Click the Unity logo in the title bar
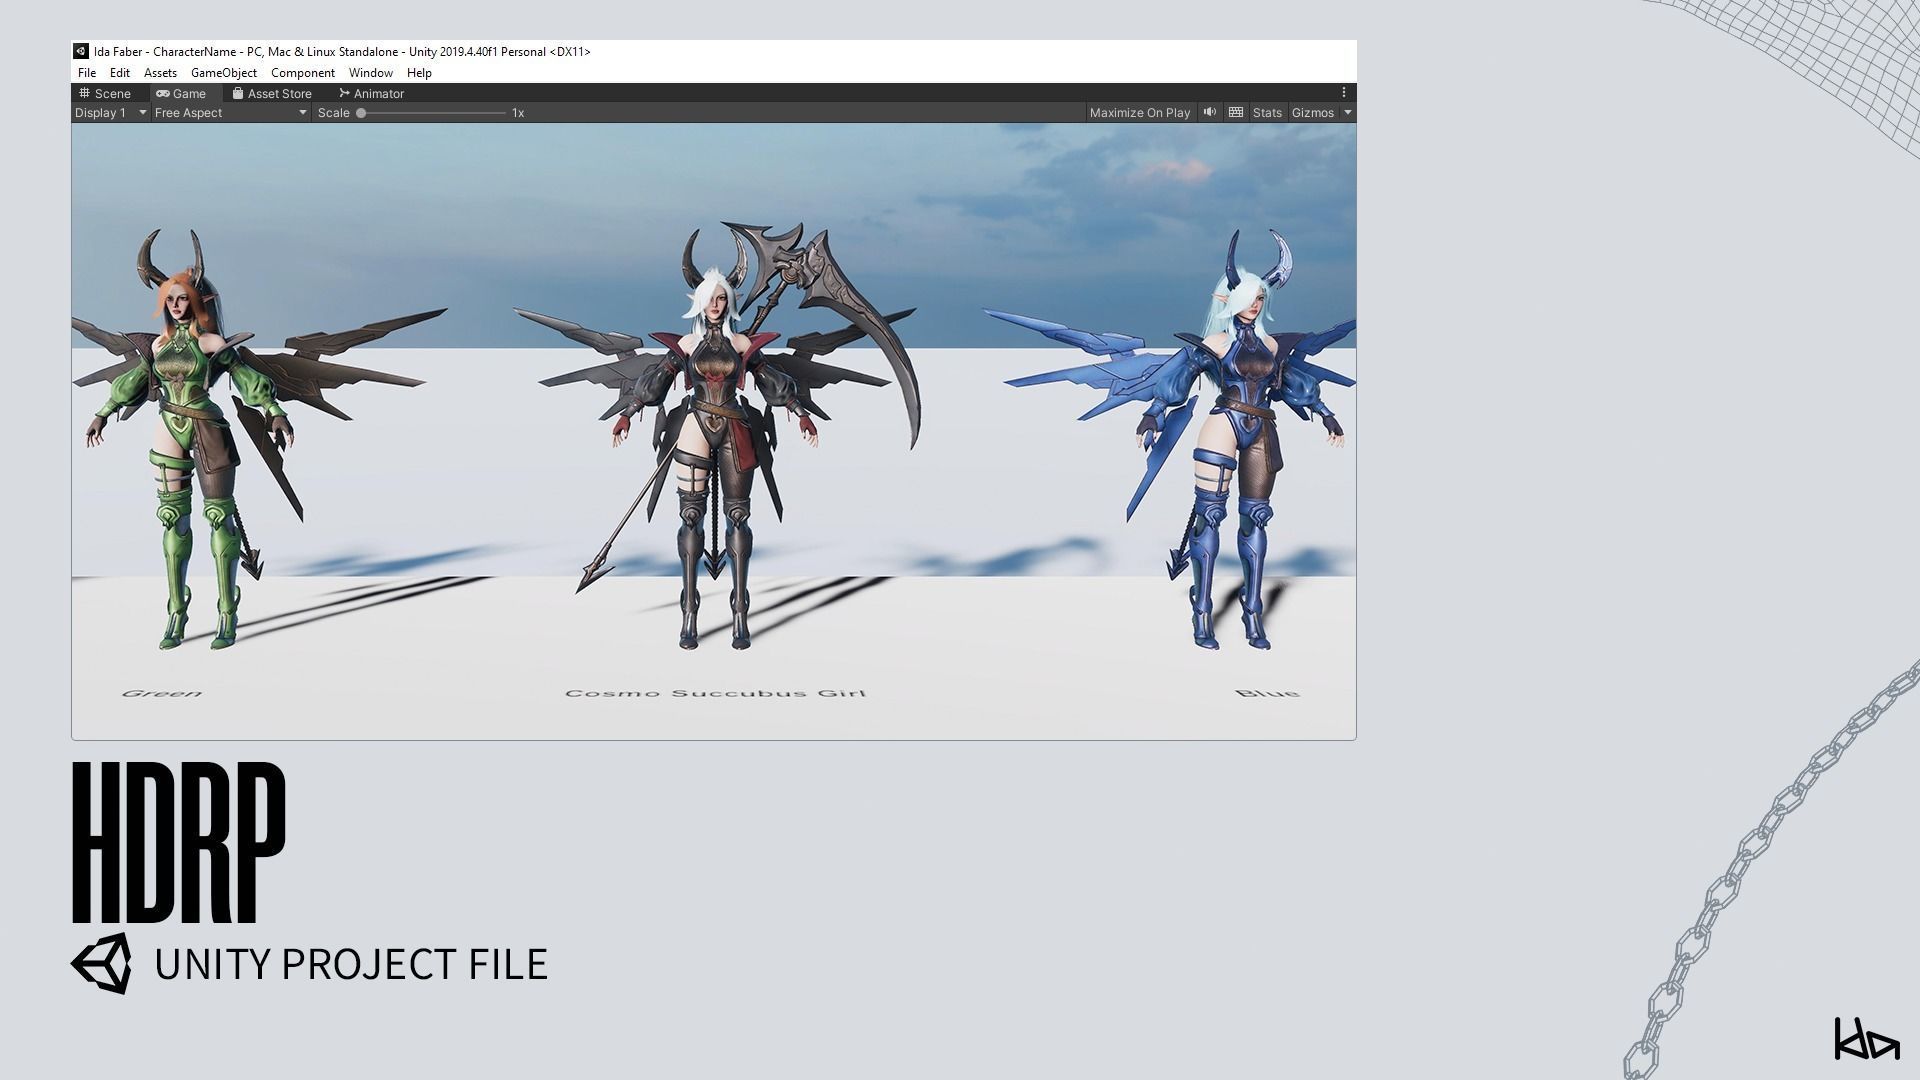 point(81,51)
